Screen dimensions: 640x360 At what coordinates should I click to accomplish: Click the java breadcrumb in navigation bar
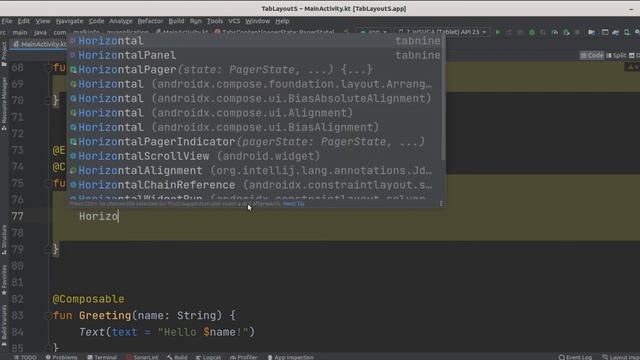(x=40, y=32)
